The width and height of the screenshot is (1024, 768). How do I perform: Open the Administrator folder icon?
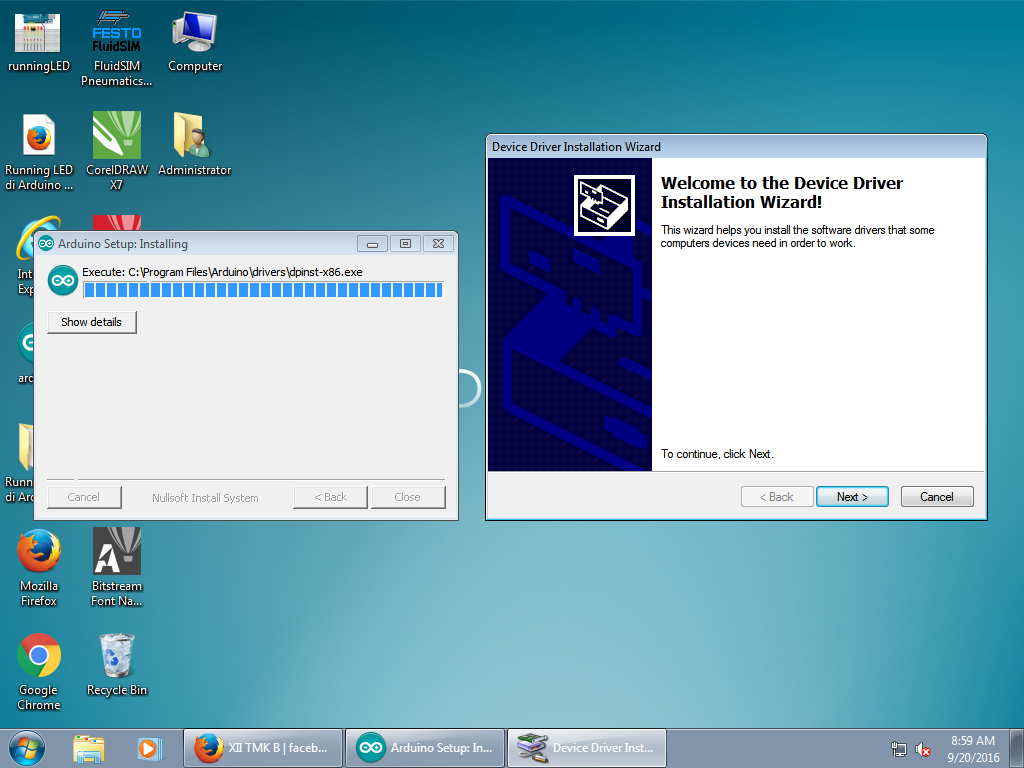[x=195, y=144]
